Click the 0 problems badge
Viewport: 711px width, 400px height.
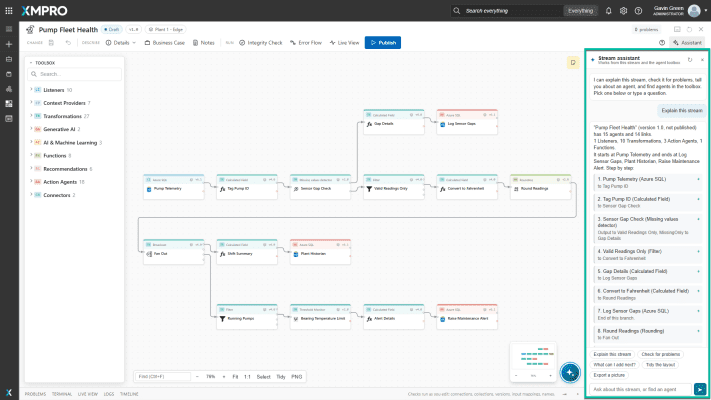coord(647,29)
